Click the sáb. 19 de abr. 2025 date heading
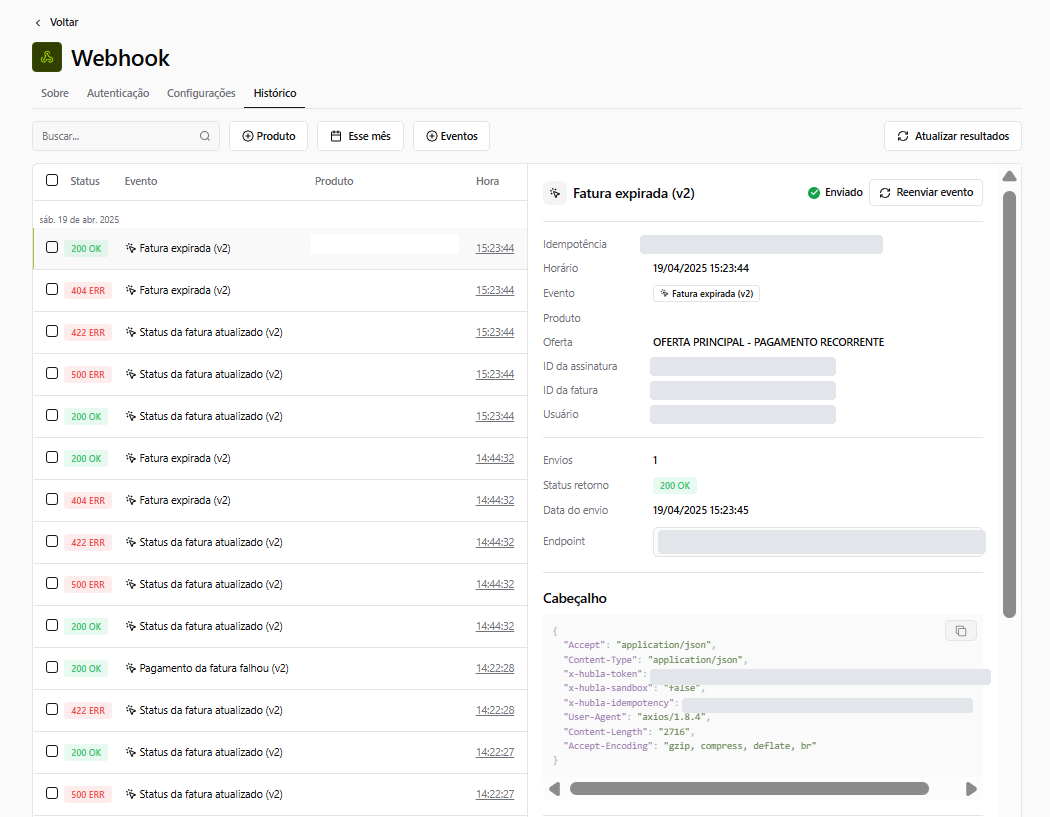 click(79, 220)
